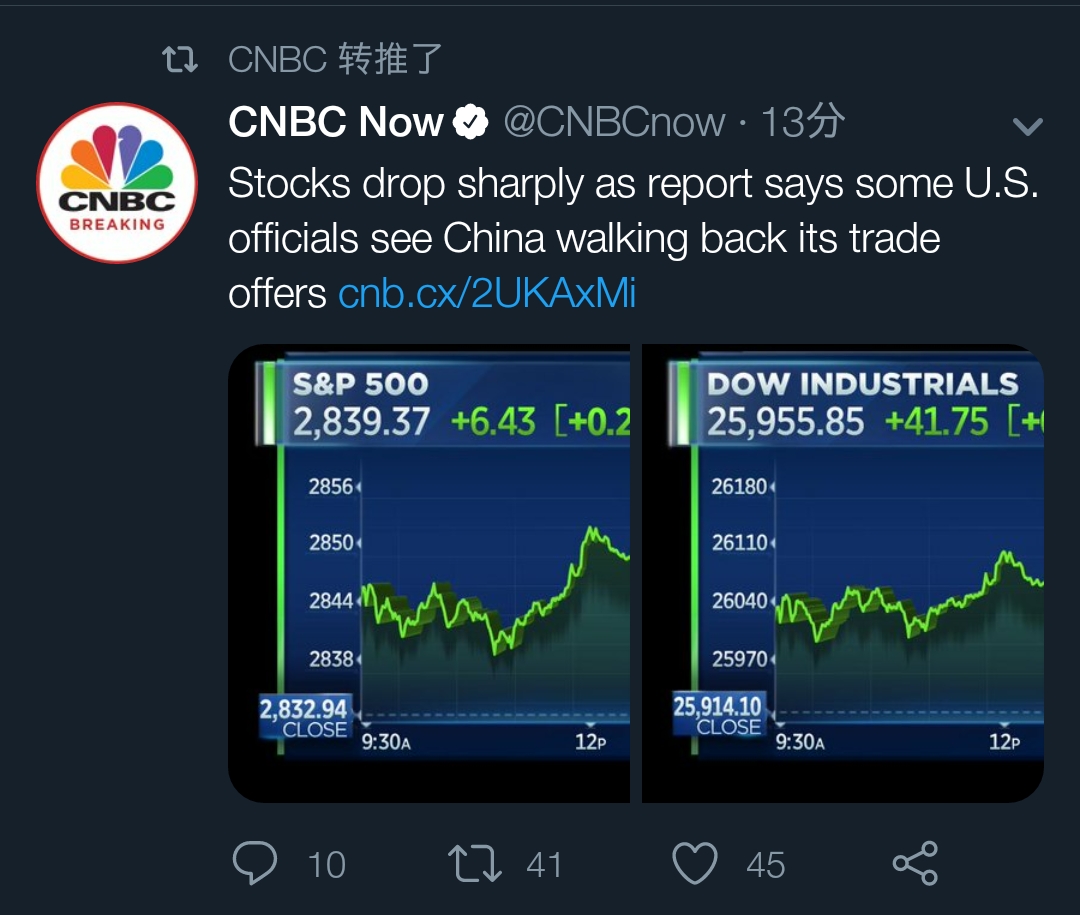Click the verified badge next to CNBC Now

[x=470, y=122]
